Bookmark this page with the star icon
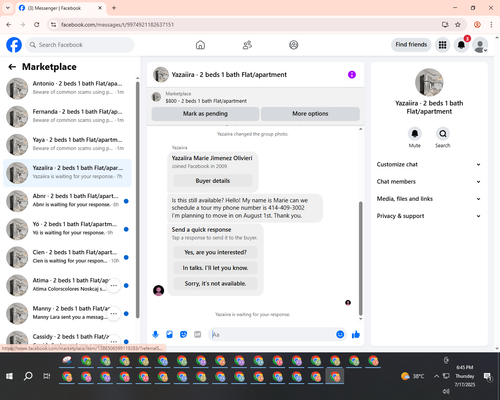Image resolution: width=500 pixels, height=400 pixels. point(458,25)
